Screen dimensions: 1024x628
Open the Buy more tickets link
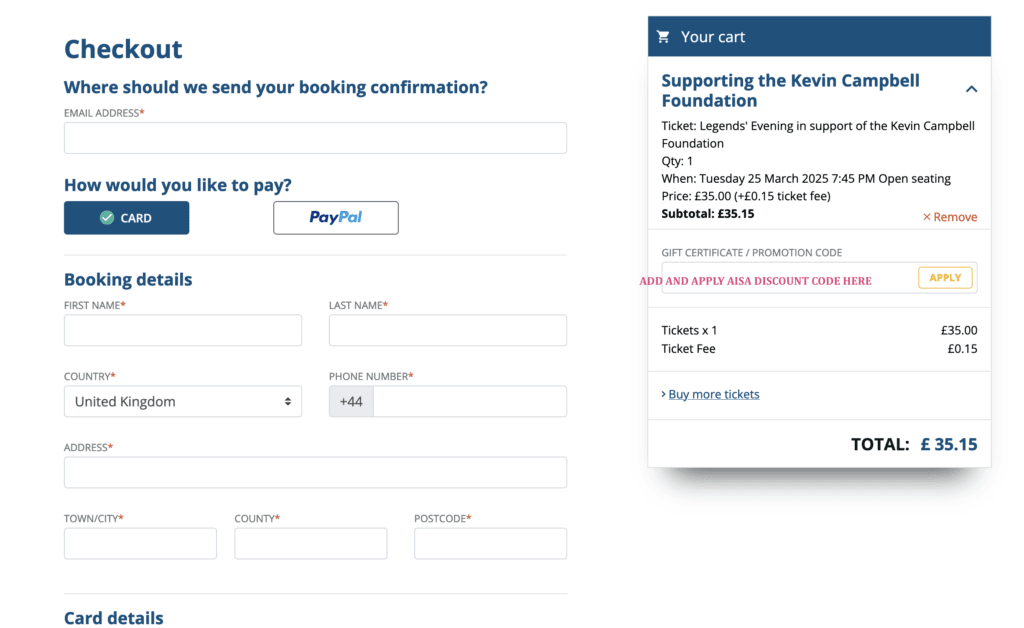pyautogui.click(x=714, y=394)
